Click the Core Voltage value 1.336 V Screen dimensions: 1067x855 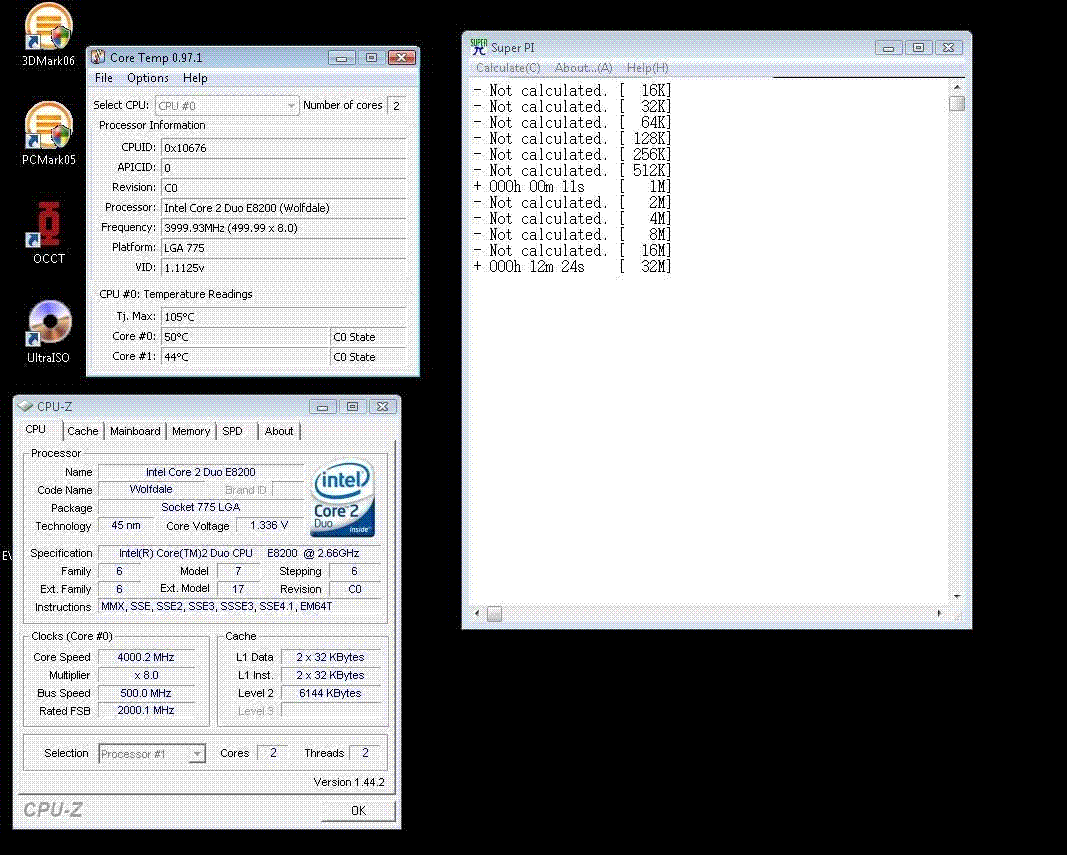click(x=269, y=526)
